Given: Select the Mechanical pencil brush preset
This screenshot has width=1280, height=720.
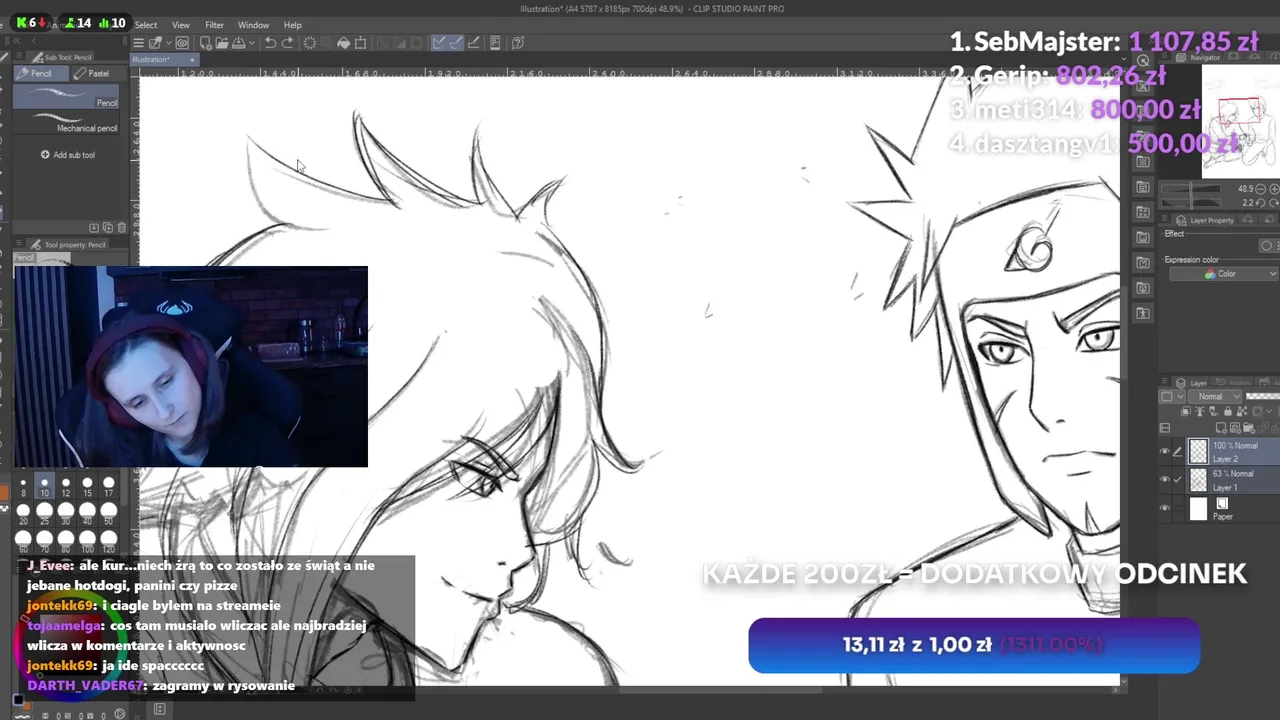Looking at the screenshot, I should tap(67, 122).
